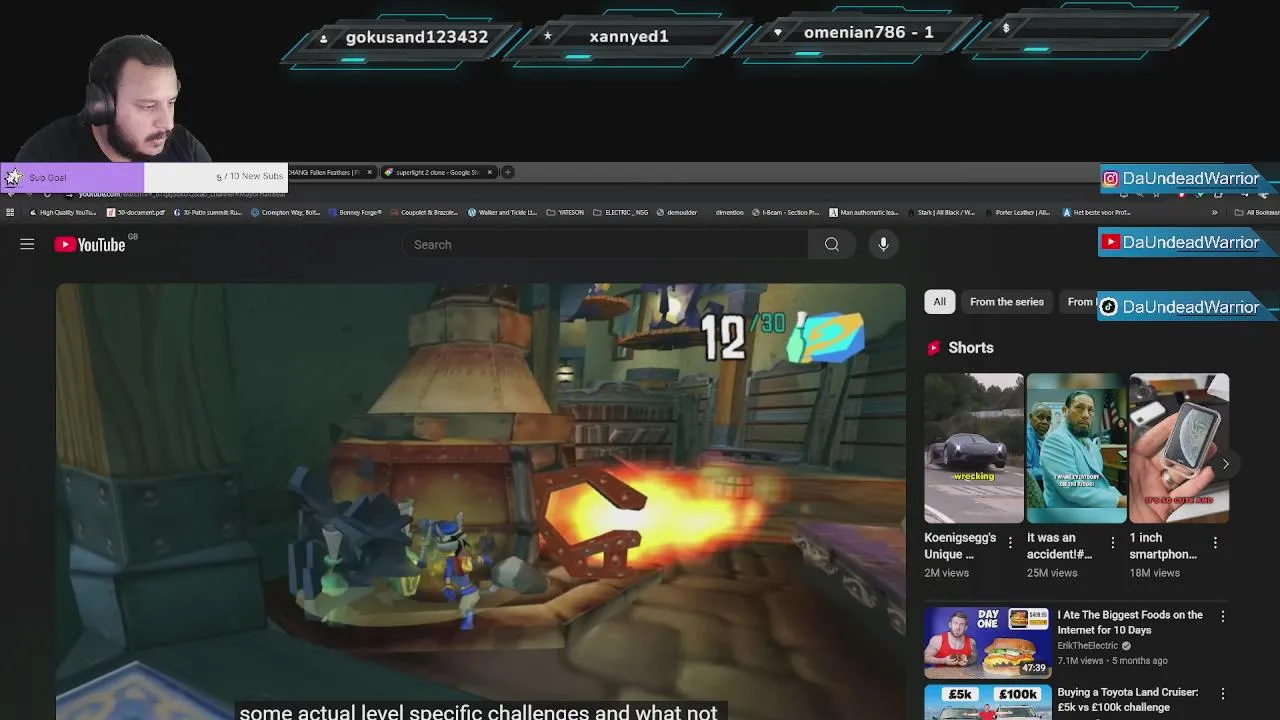Click the Koenigsegg's Unique short title

point(960,546)
